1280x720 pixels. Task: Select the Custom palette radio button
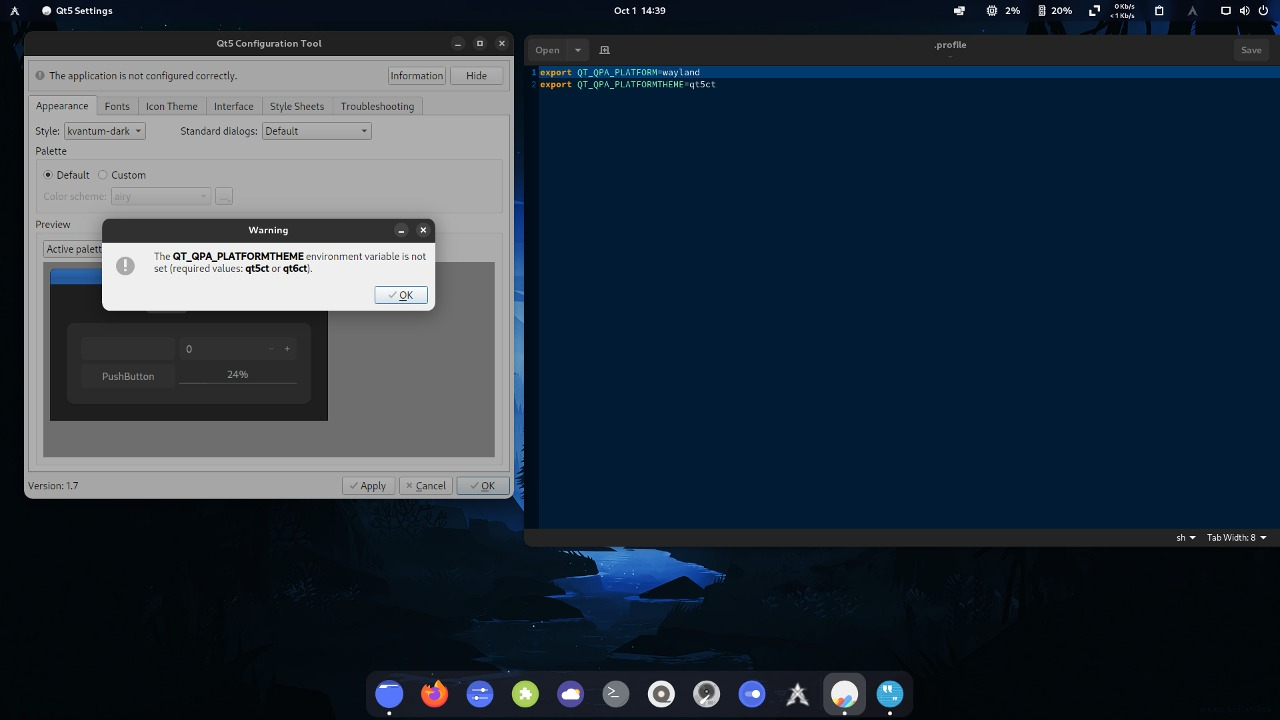coord(102,175)
